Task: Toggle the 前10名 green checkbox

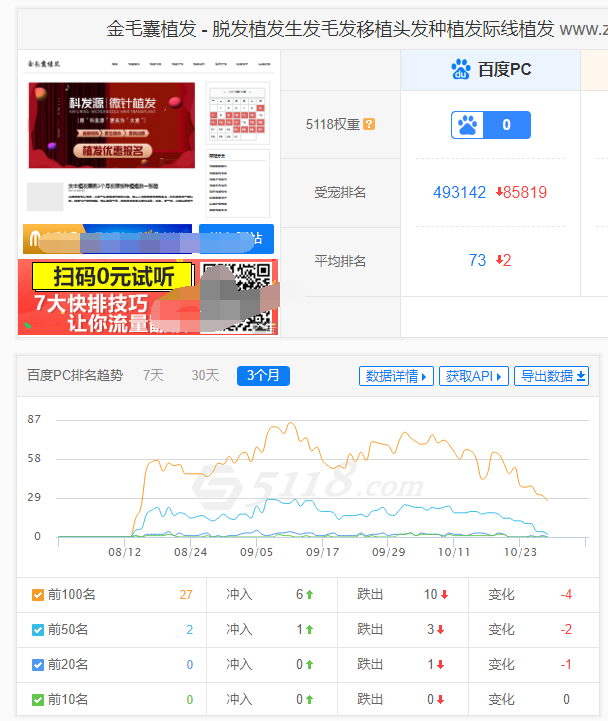Action: pos(38,699)
